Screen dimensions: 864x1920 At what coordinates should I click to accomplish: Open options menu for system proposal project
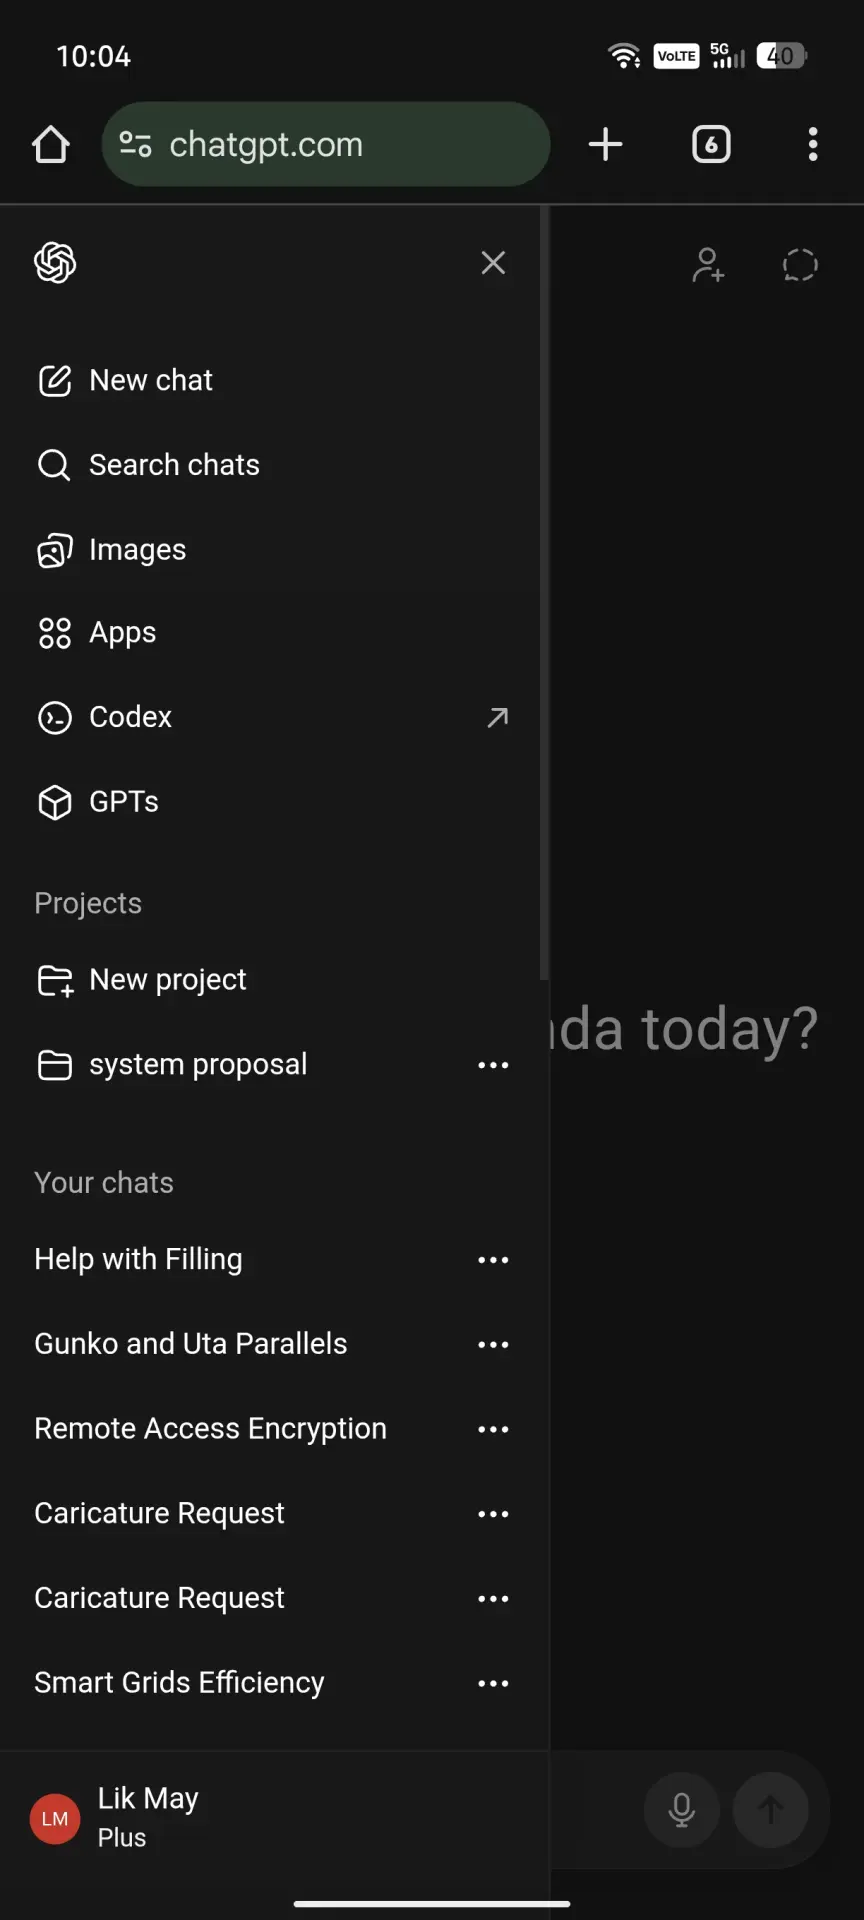(x=493, y=1065)
